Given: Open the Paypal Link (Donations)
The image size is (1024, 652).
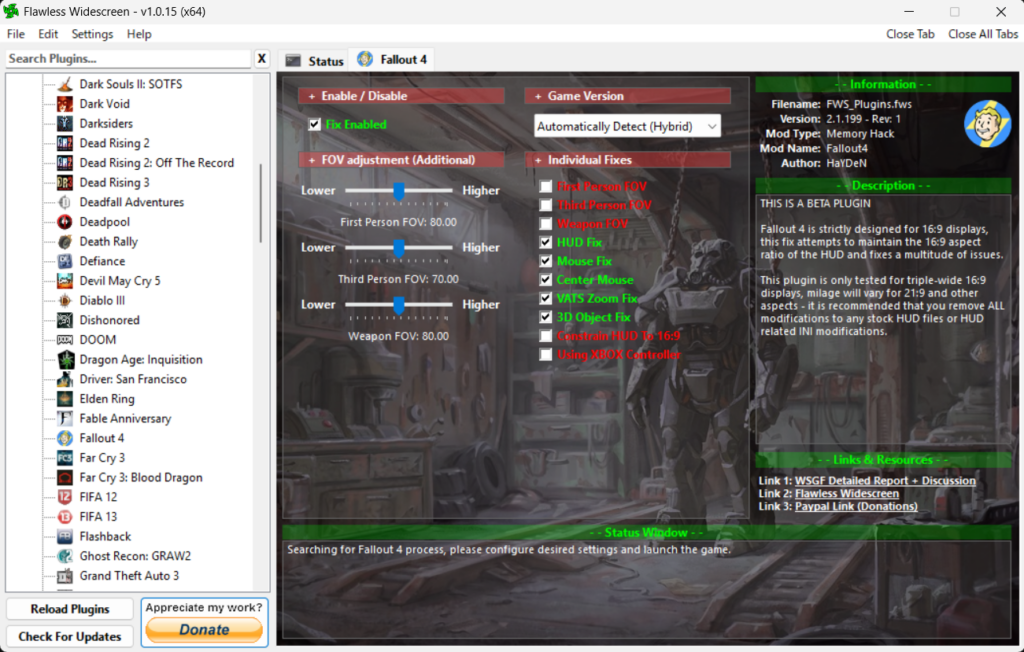Looking at the screenshot, I should click(856, 506).
